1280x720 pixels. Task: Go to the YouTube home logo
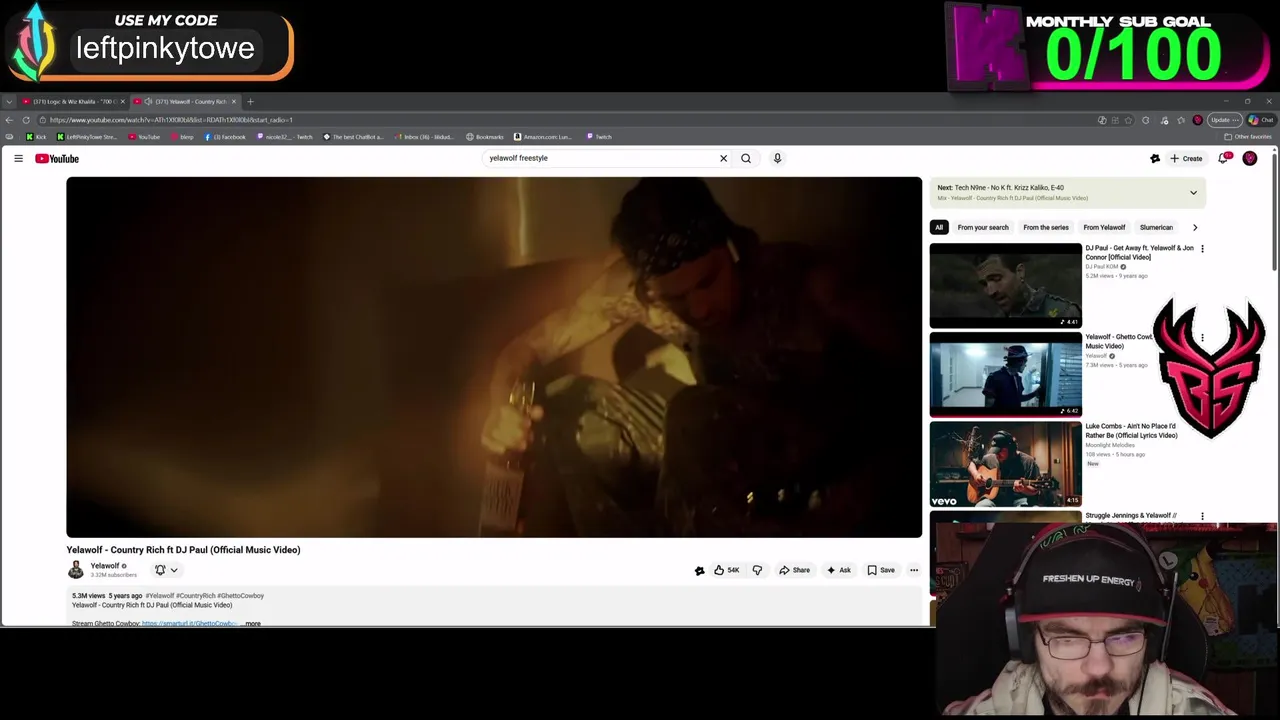pyautogui.click(x=57, y=158)
